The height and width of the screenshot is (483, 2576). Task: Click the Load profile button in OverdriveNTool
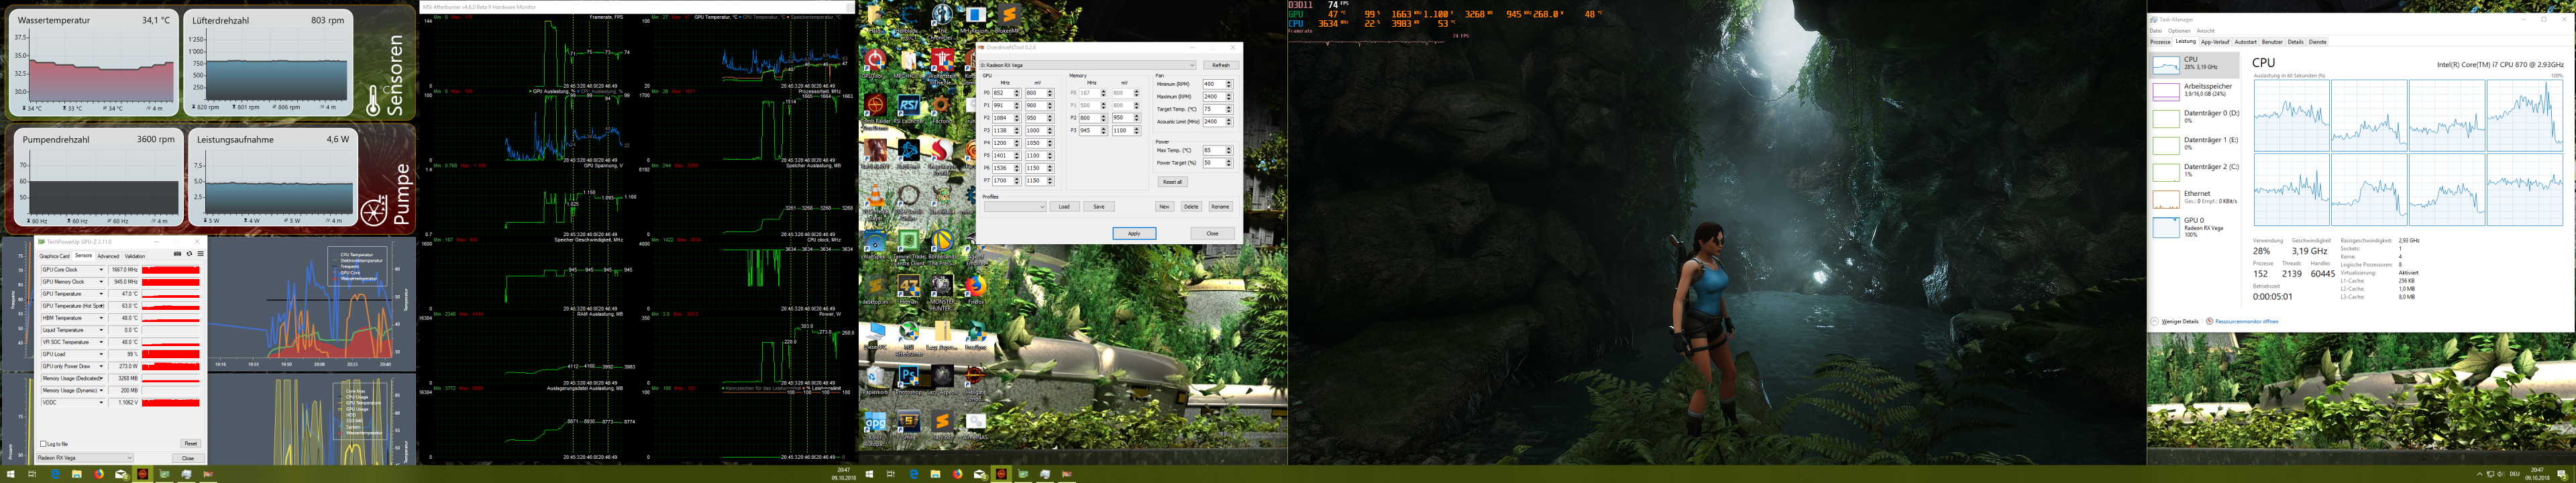click(x=1064, y=207)
